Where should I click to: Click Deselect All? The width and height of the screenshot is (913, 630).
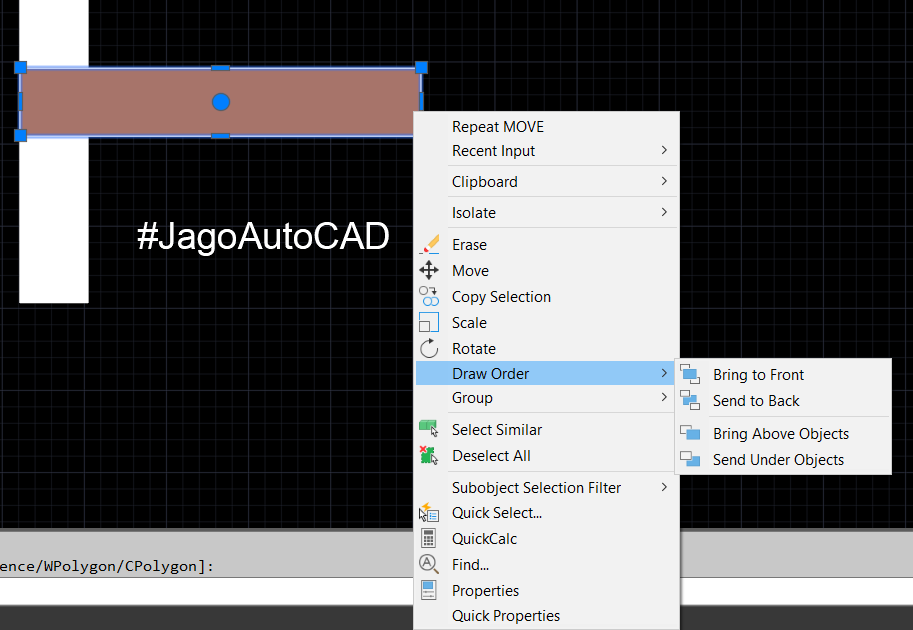pos(491,455)
